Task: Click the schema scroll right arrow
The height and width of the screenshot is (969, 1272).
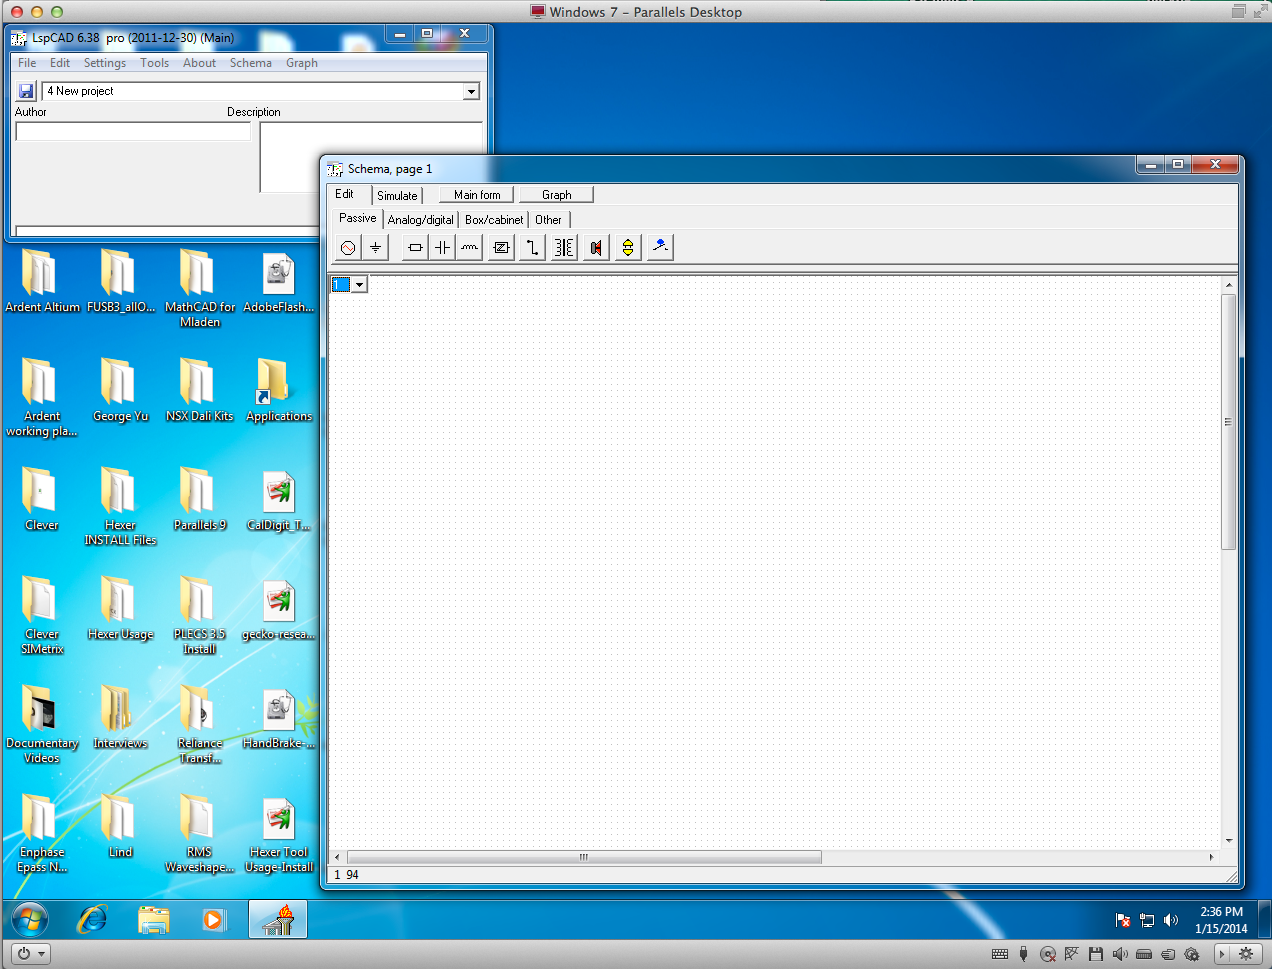Action: point(1211,857)
